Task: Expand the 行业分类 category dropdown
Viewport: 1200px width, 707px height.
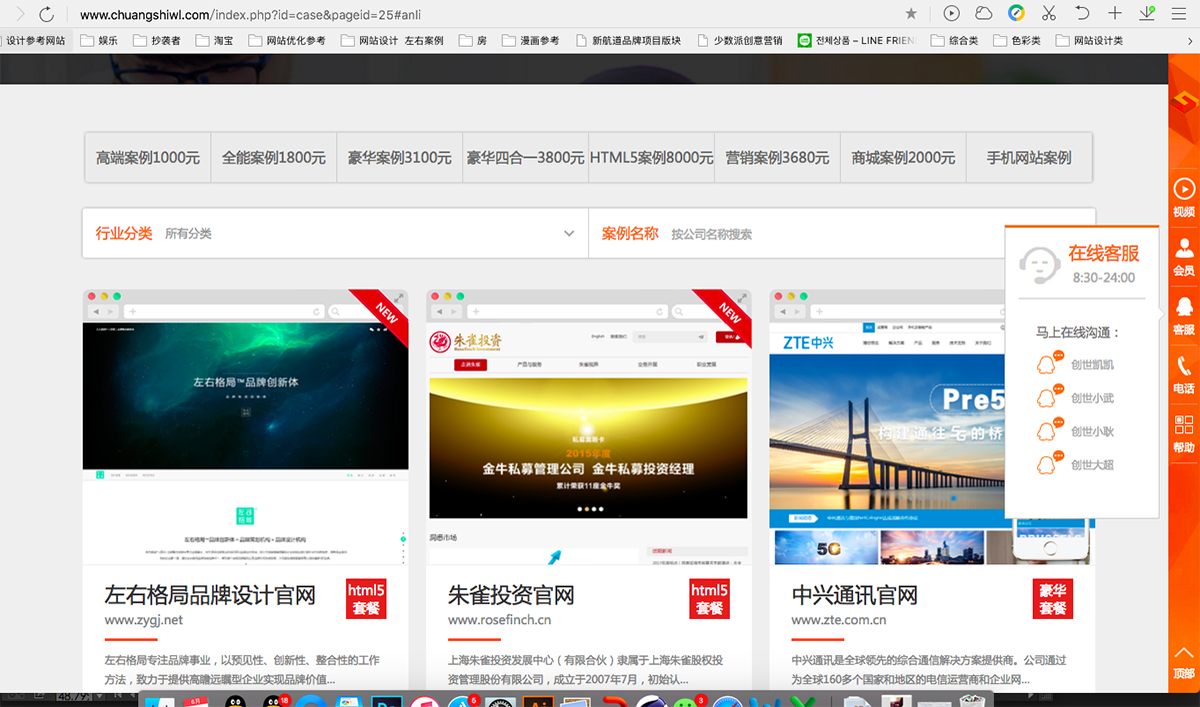Action: pos(569,234)
